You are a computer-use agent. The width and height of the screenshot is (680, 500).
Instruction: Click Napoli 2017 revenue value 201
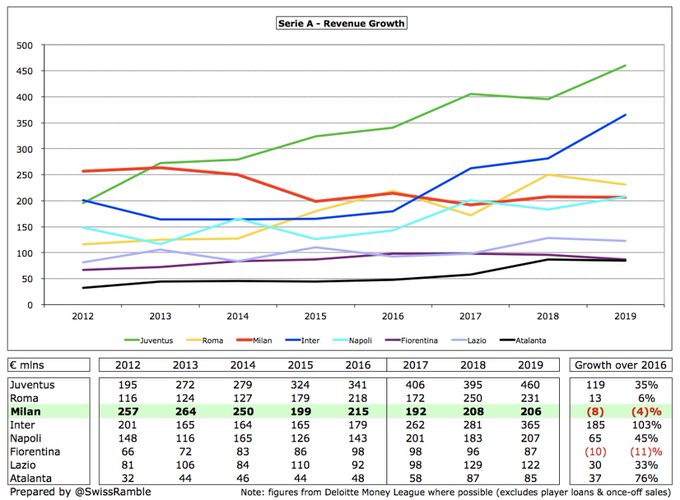point(415,438)
